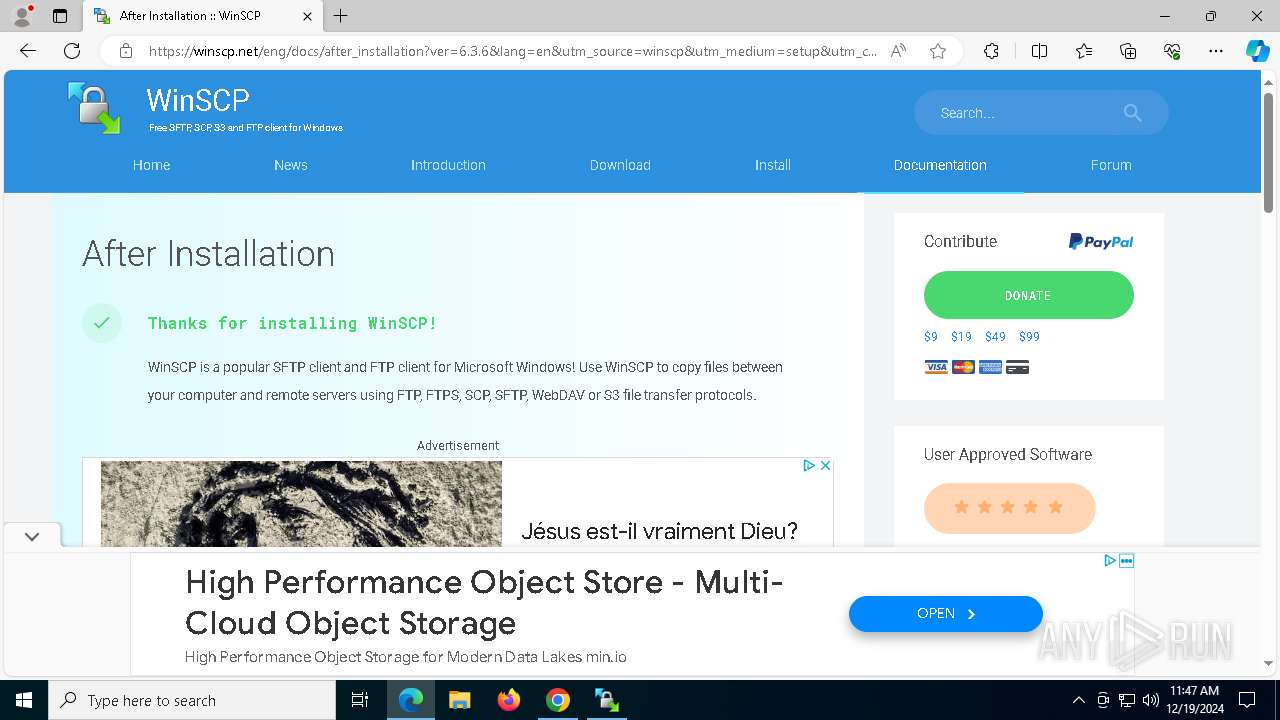Click the payment cards icons
Image resolution: width=1280 pixels, height=720 pixels.
tap(977, 367)
